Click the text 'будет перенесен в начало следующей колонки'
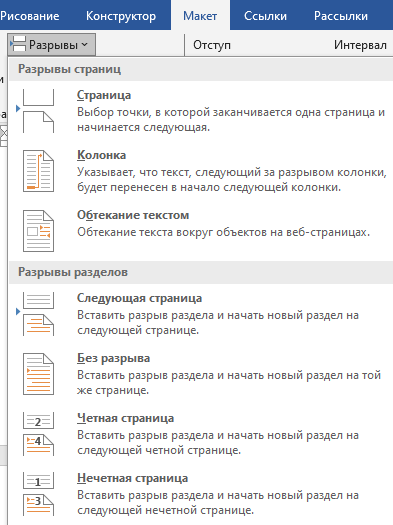This screenshot has width=393, height=525. point(208,187)
